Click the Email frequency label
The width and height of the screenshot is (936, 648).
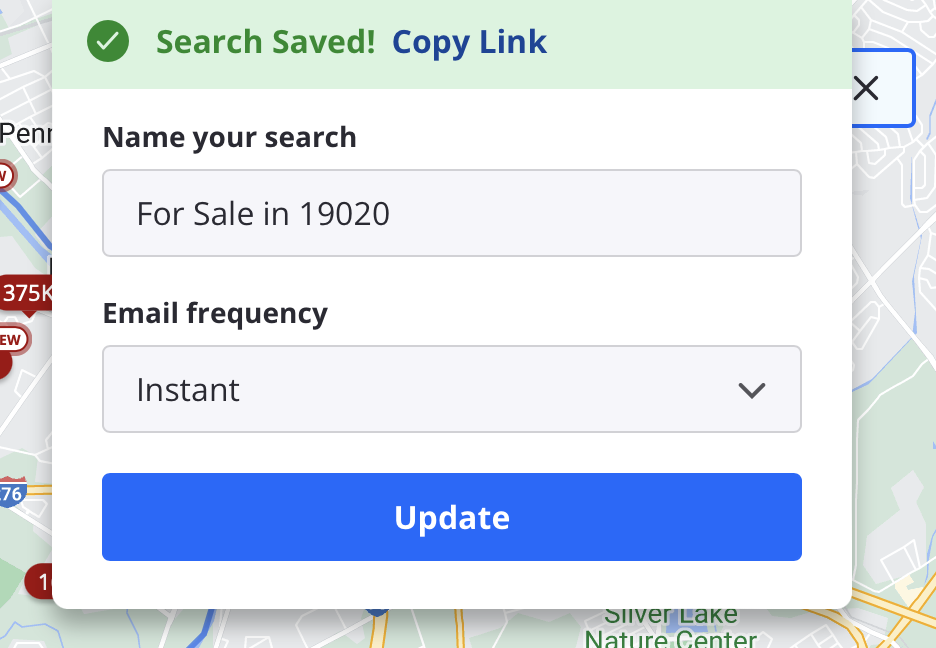coord(215,313)
